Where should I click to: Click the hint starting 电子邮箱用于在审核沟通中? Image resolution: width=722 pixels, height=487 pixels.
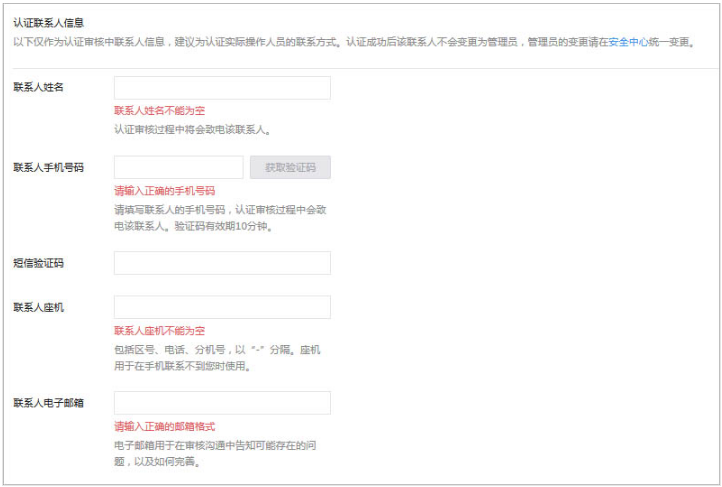click(x=215, y=453)
